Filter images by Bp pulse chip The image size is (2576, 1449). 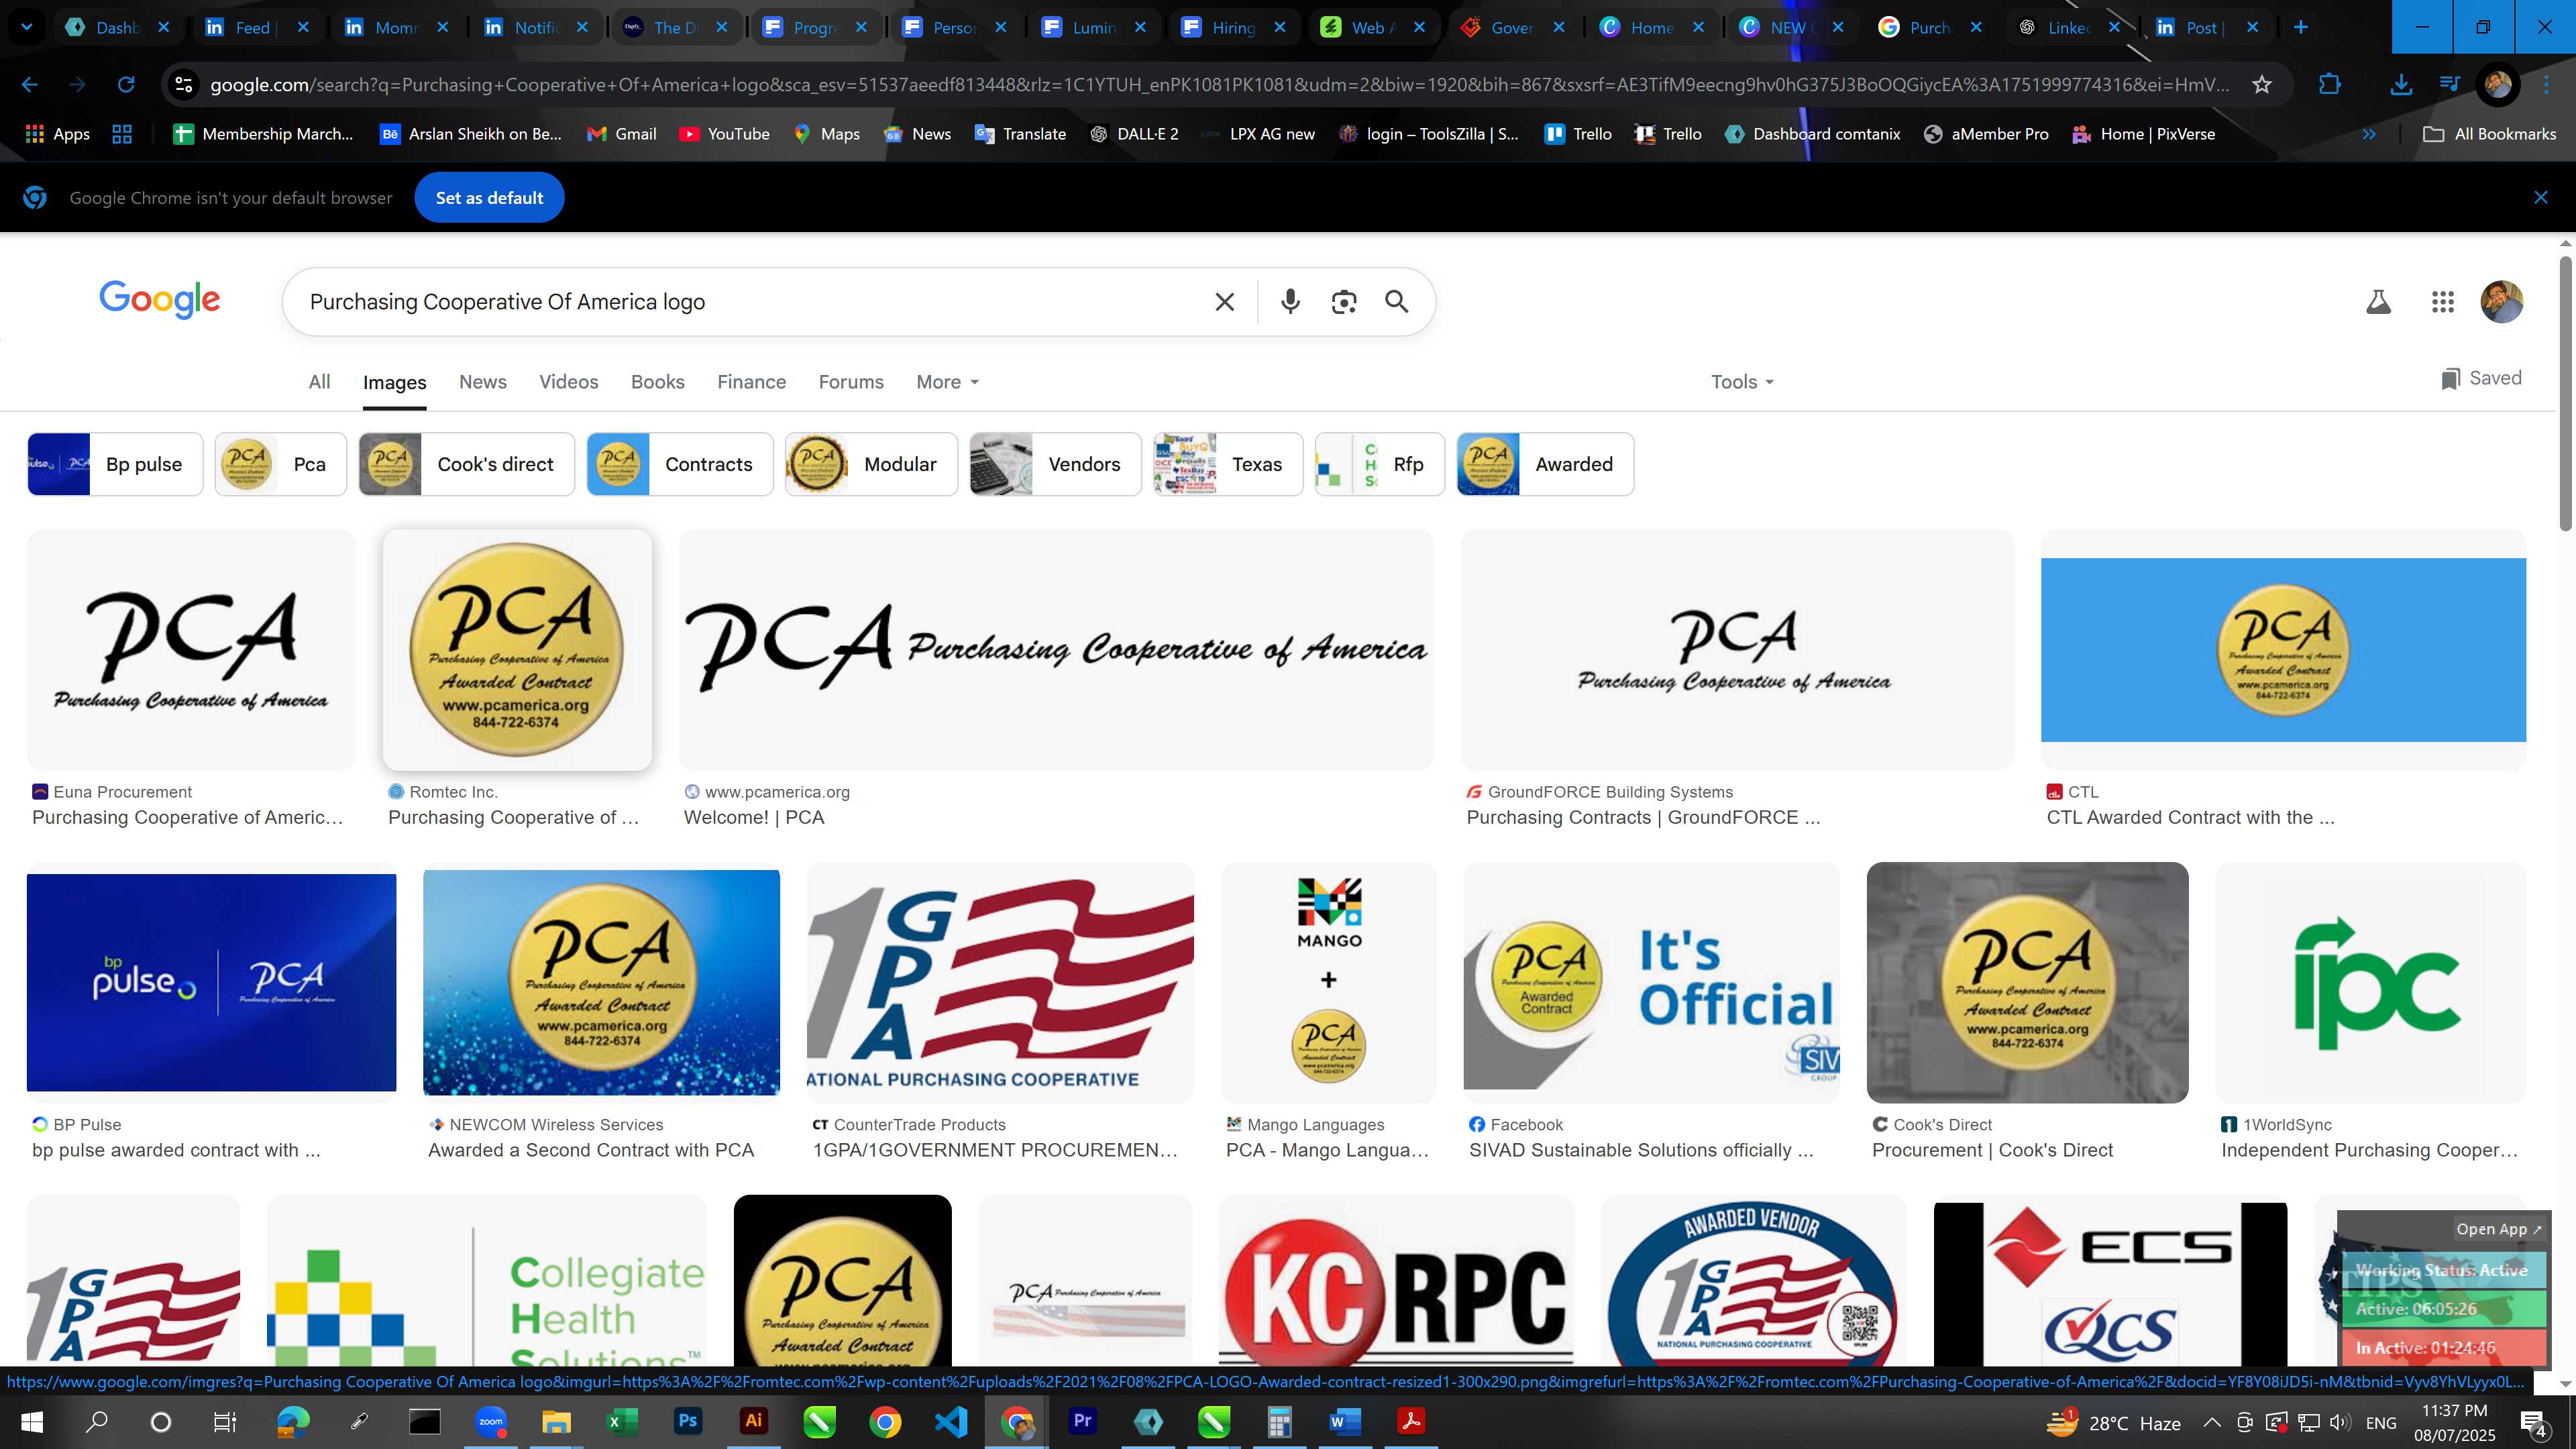(115, 464)
